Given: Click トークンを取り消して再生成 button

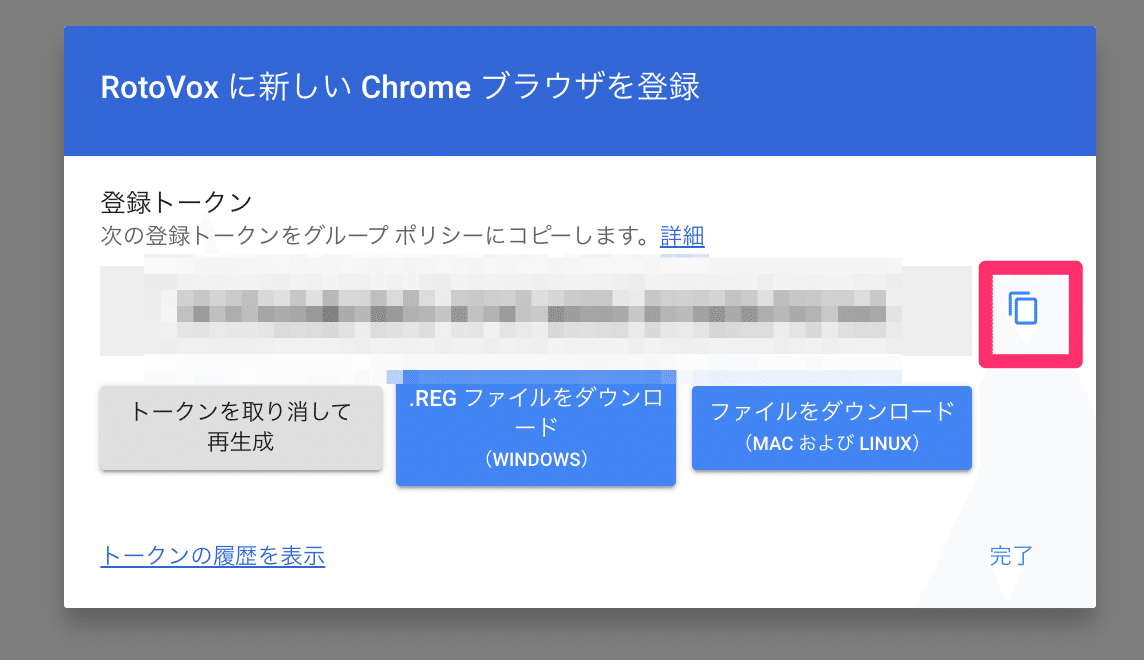Looking at the screenshot, I should click(241, 427).
